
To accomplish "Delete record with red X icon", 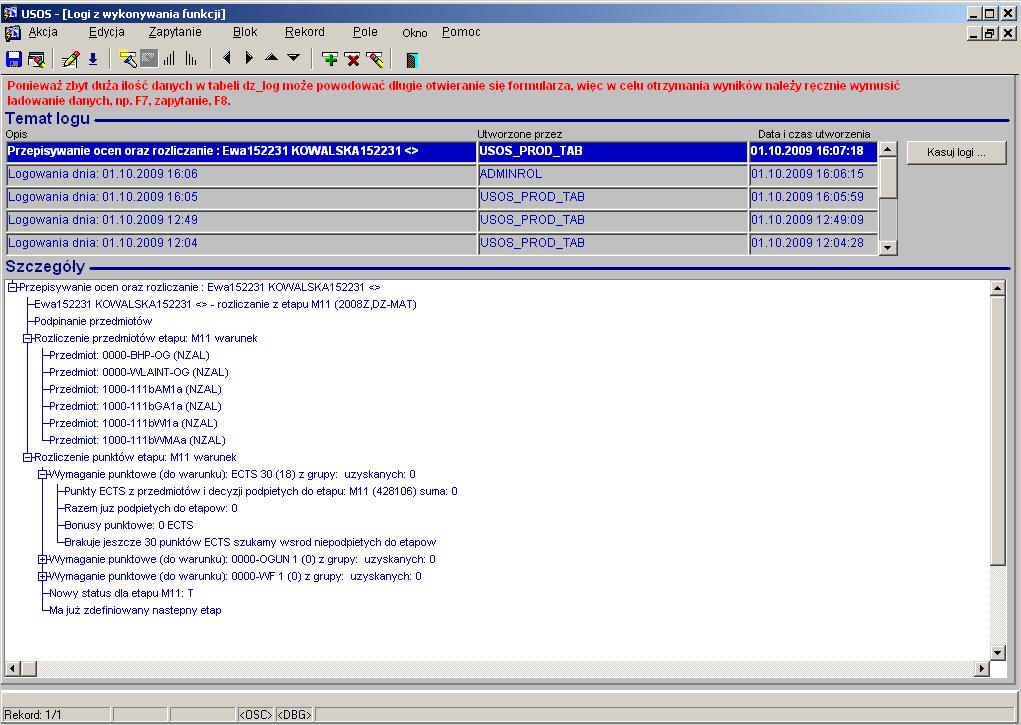I will click(352, 60).
